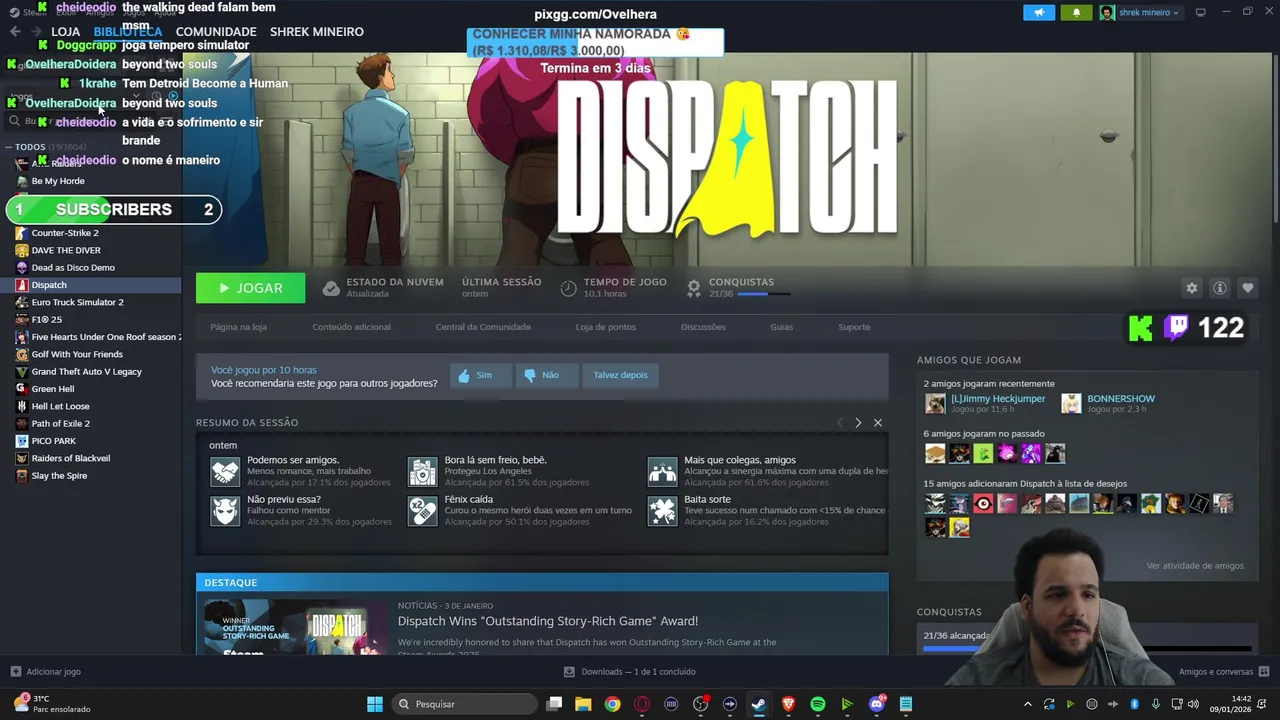Click Slay the Spire game icon
This screenshot has width=1280, height=720.
point(22,476)
